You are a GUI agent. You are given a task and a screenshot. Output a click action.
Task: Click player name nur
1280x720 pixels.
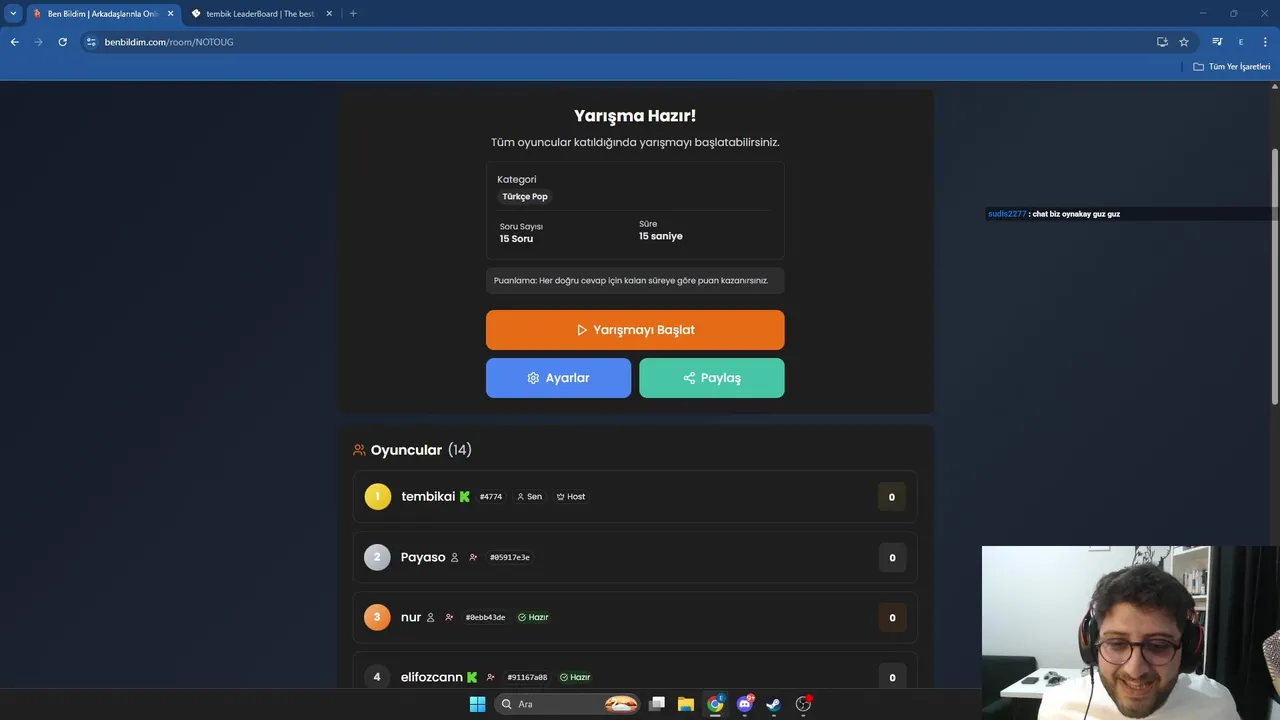point(411,617)
